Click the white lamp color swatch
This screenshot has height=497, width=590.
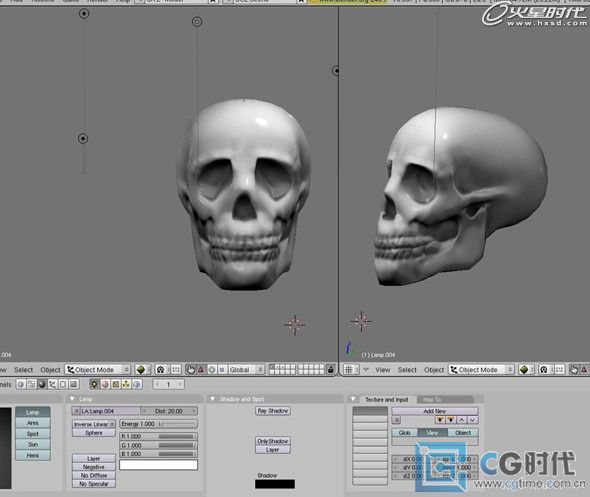(x=158, y=465)
